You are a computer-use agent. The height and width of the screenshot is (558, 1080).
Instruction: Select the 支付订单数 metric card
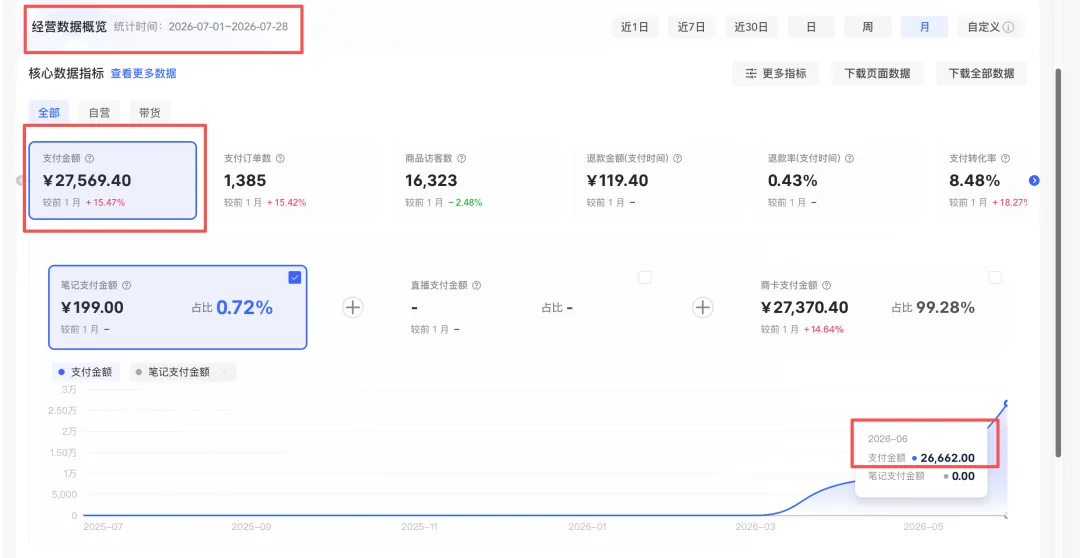click(294, 180)
